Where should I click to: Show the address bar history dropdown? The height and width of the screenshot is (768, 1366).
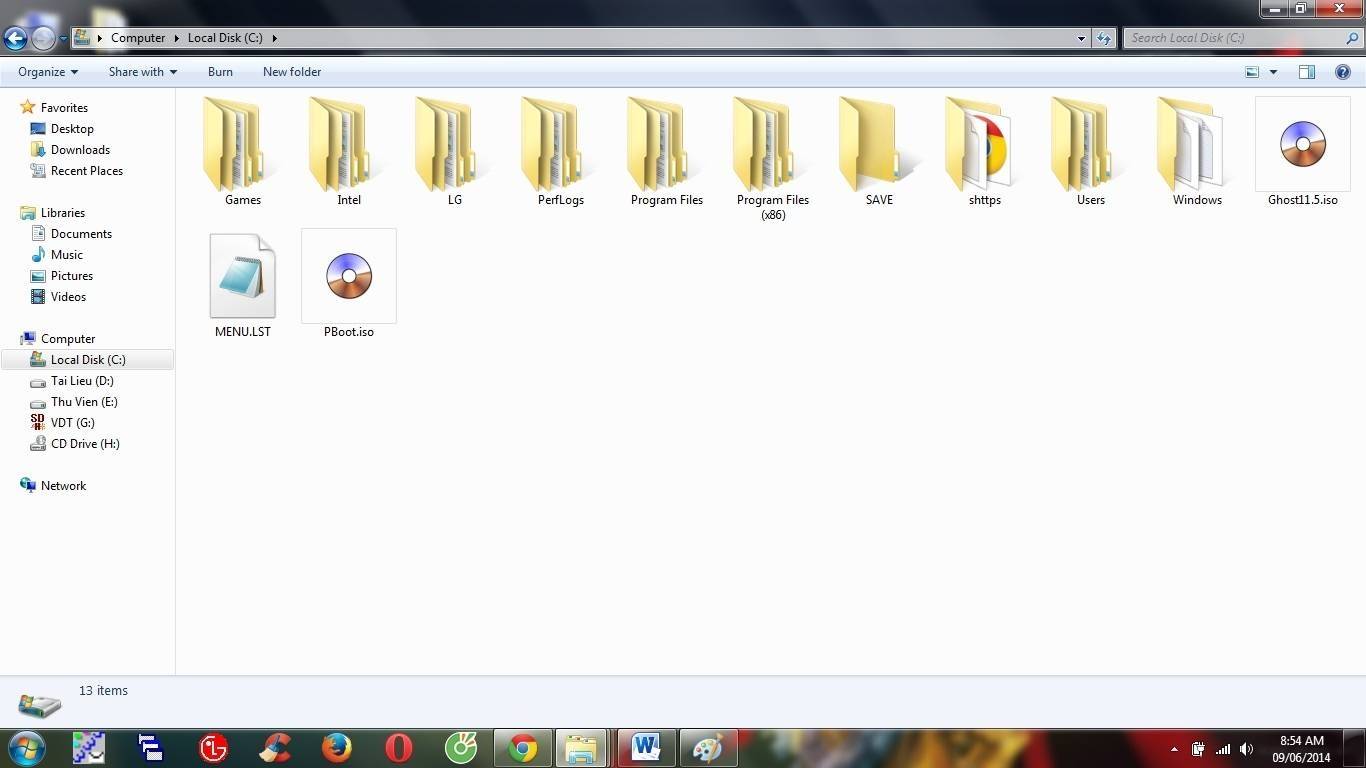[x=1081, y=38]
